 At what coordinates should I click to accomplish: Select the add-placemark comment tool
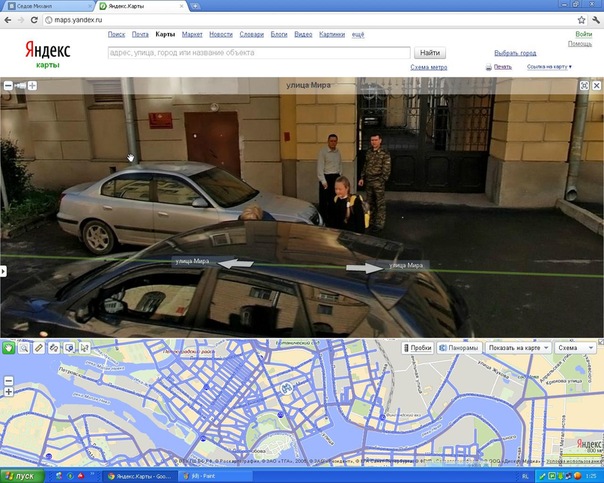(x=69, y=348)
